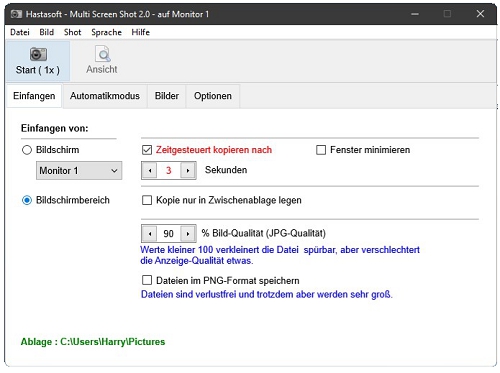Expand the Monitor 1 dropdown
Image resolution: width=500 pixels, height=373 pixels.
point(79,171)
